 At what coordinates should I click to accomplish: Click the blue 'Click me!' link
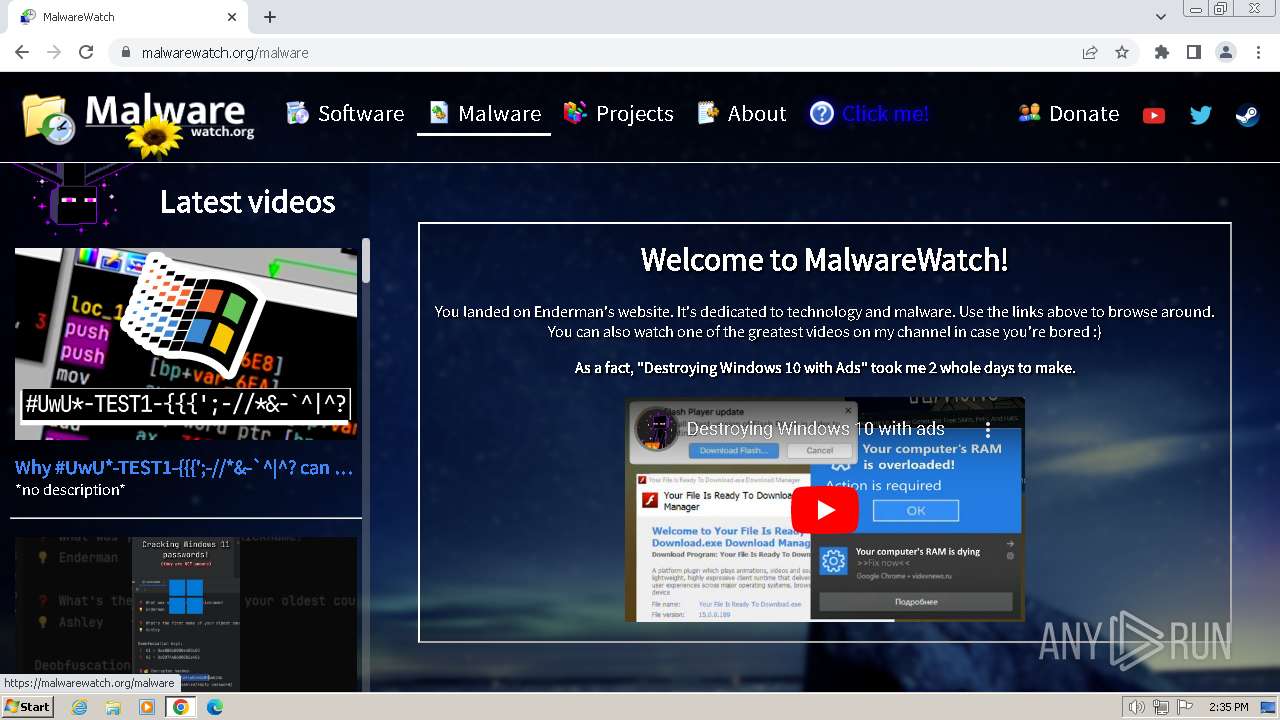click(x=885, y=114)
